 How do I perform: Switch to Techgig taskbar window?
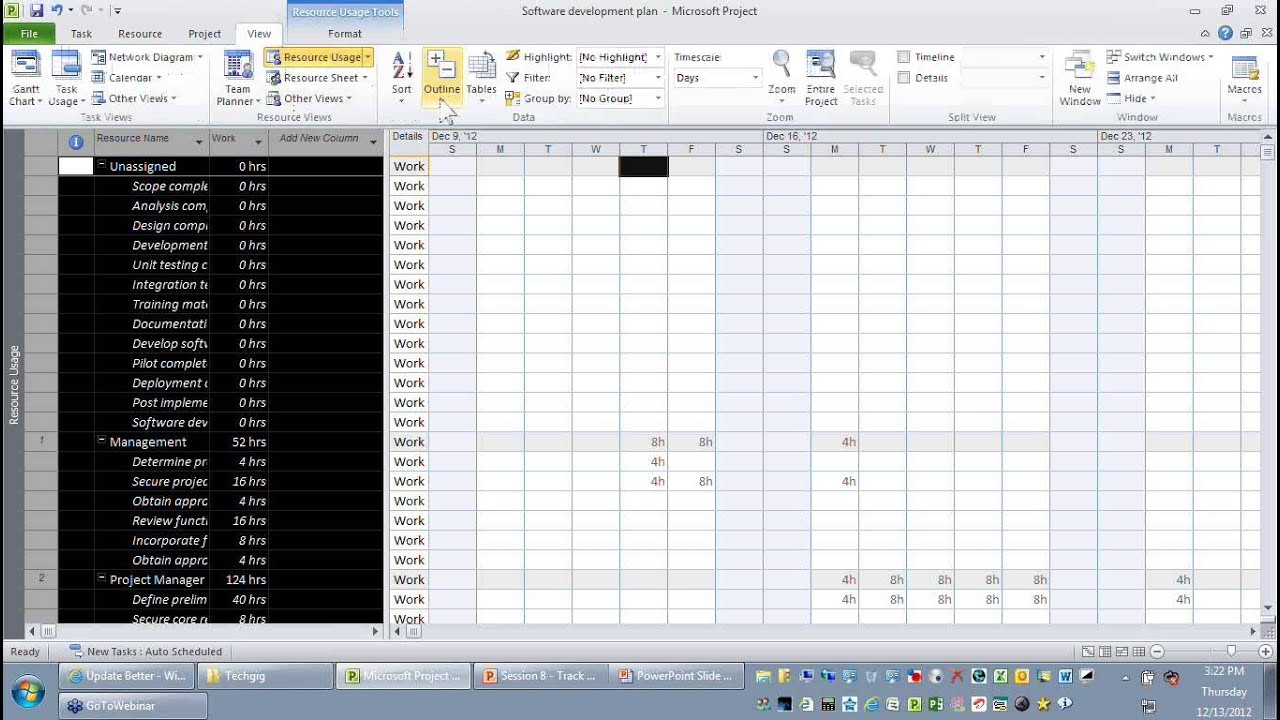[x=265, y=676]
